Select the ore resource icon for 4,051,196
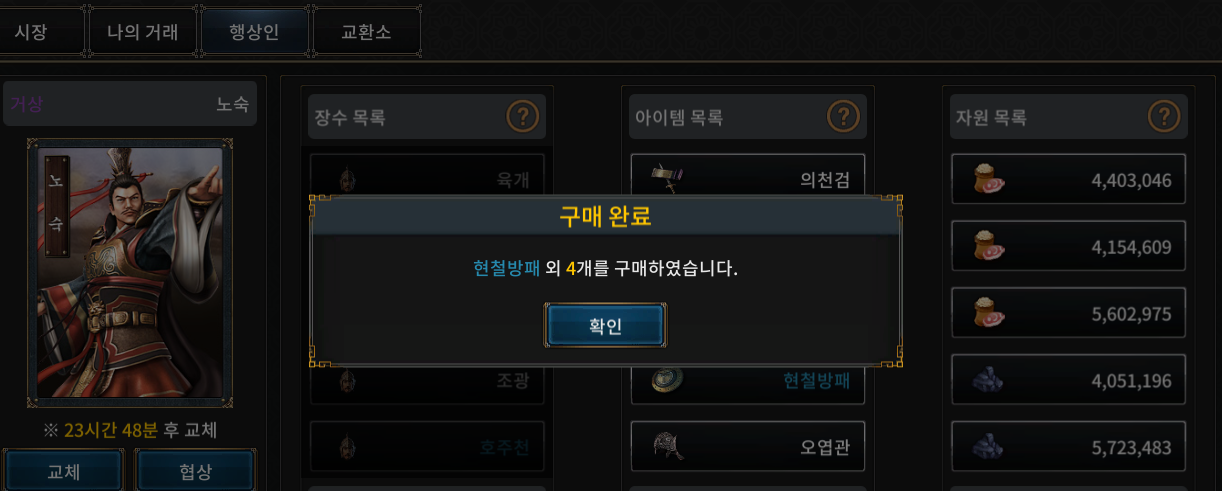Image resolution: width=1222 pixels, height=491 pixels. (x=988, y=380)
